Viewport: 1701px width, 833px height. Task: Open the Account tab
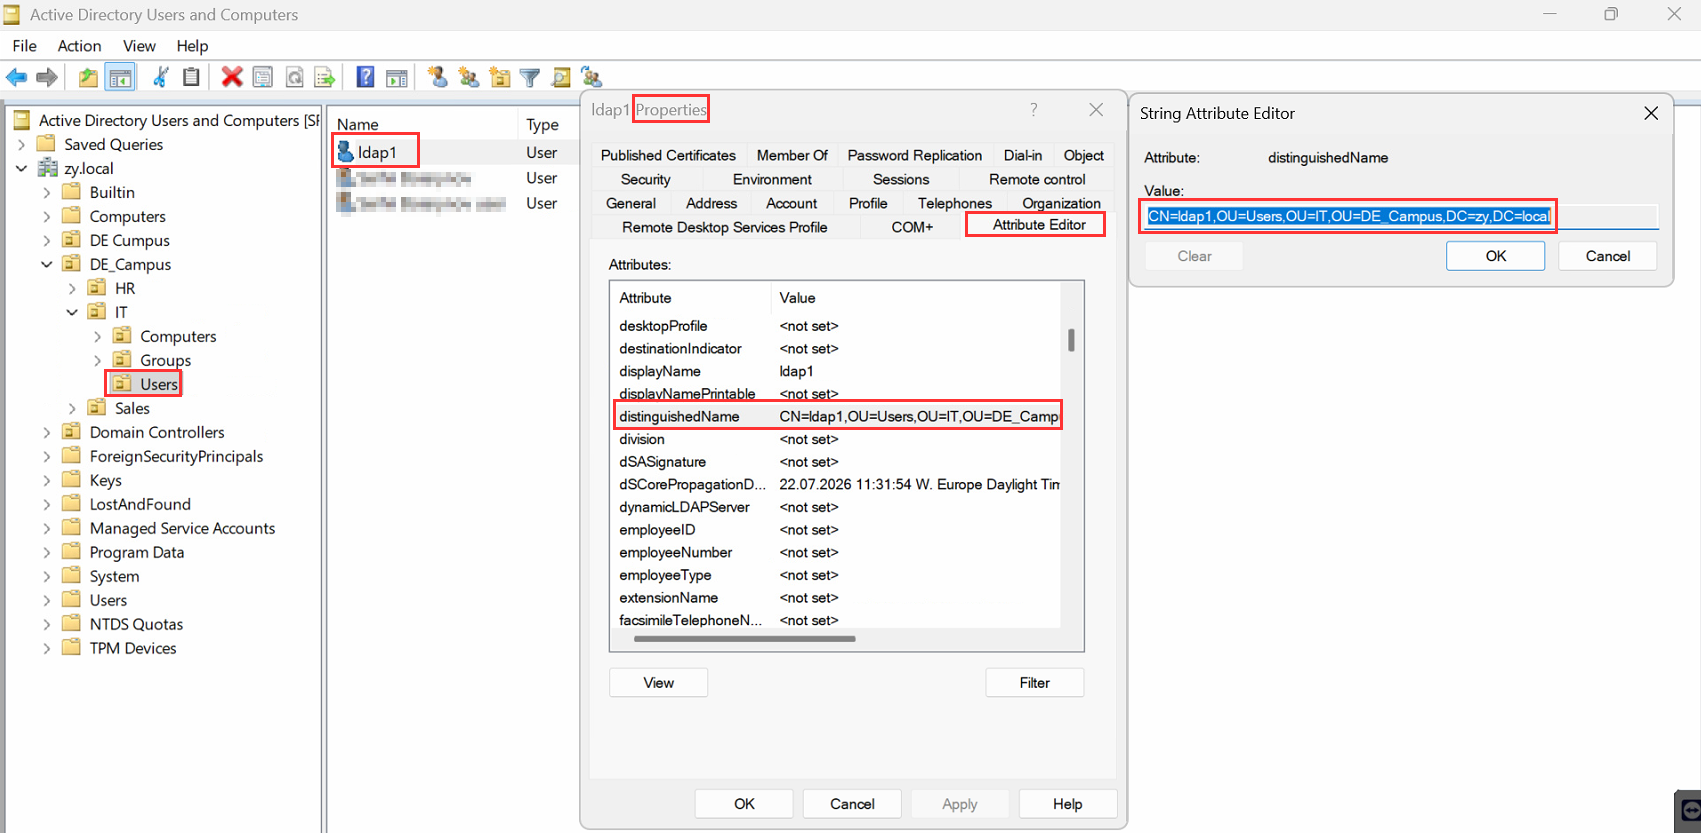pyautogui.click(x=792, y=203)
